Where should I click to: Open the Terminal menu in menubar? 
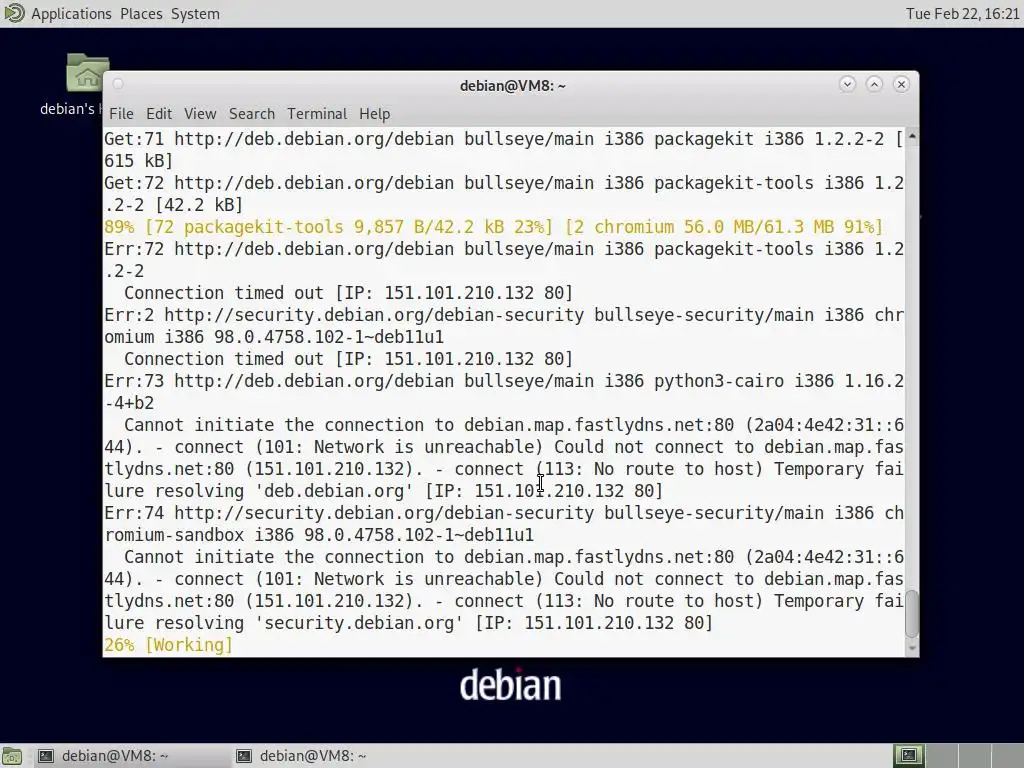317,114
